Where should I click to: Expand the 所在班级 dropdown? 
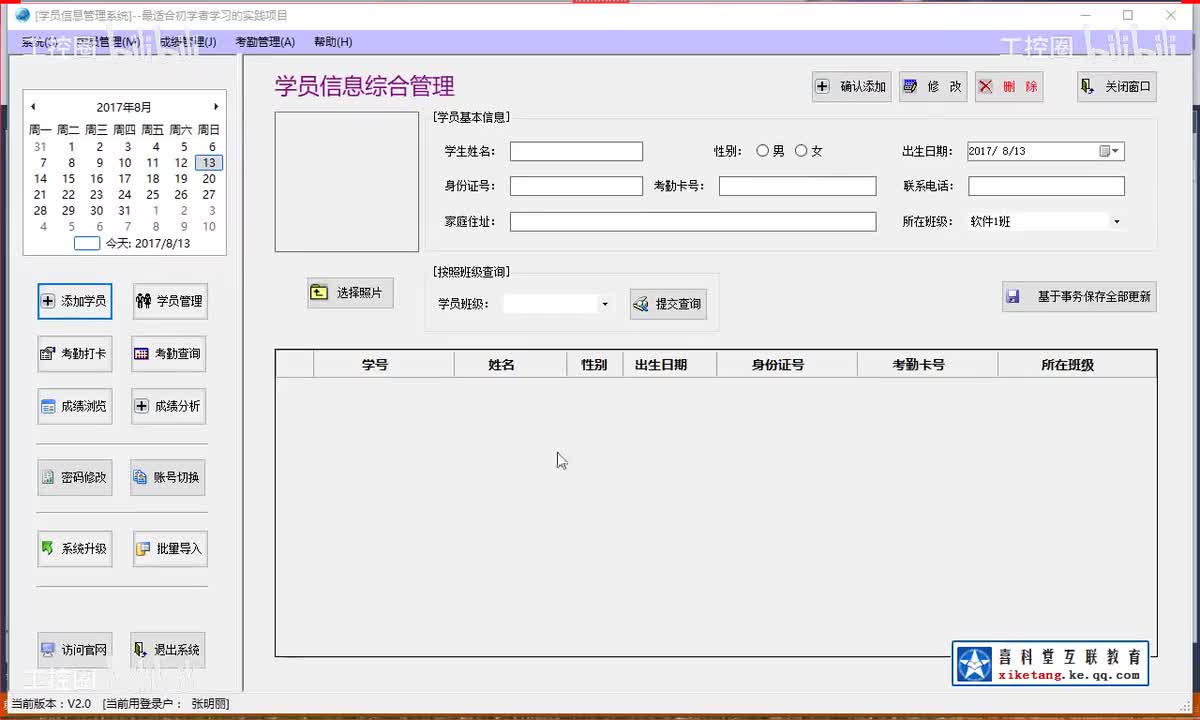1116,222
